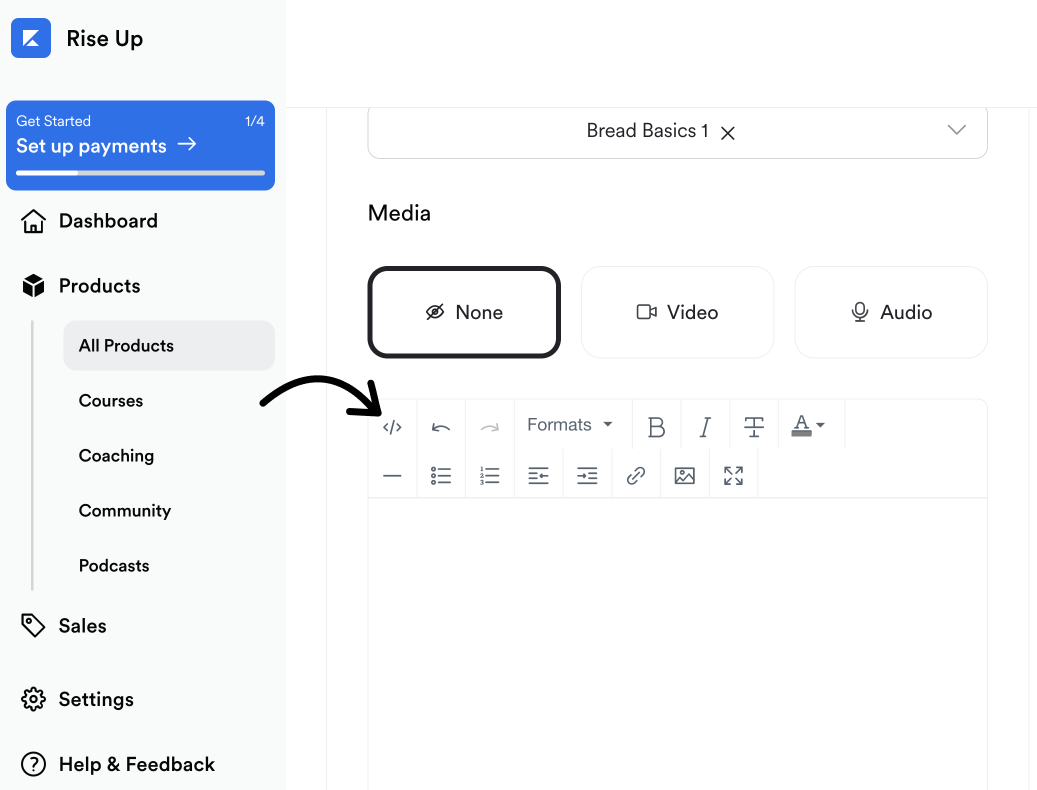The height and width of the screenshot is (790, 1037).
Task: Select All Products
Action: [169, 346]
